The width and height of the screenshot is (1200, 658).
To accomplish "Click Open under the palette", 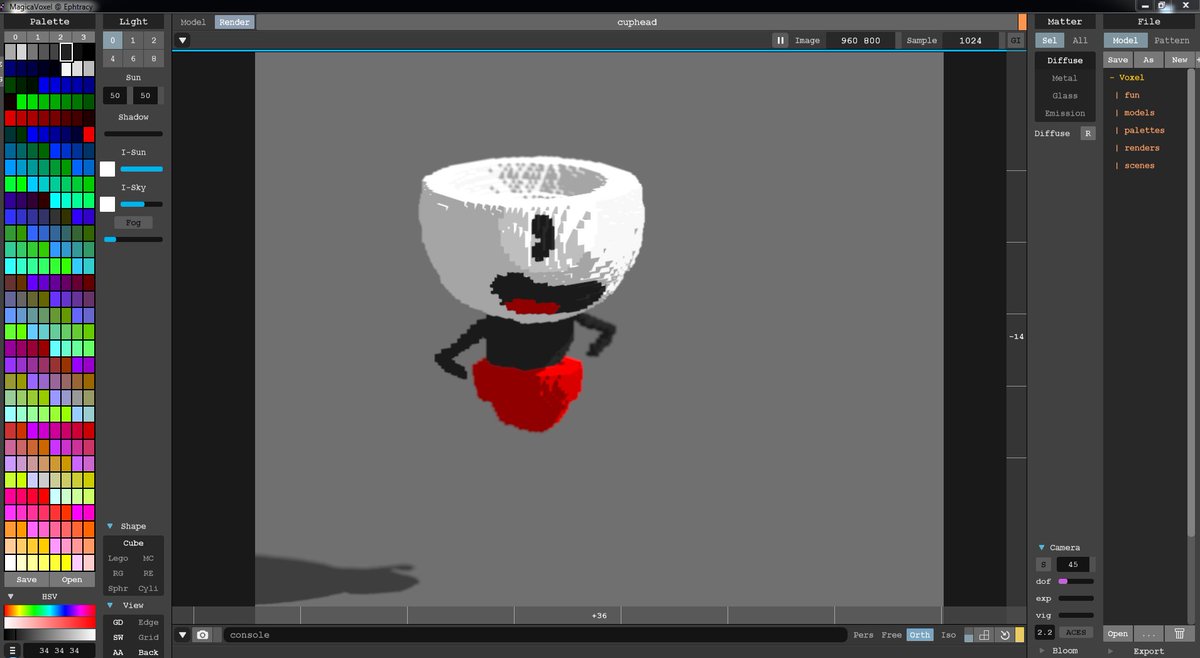I will click(x=72, y=580).
